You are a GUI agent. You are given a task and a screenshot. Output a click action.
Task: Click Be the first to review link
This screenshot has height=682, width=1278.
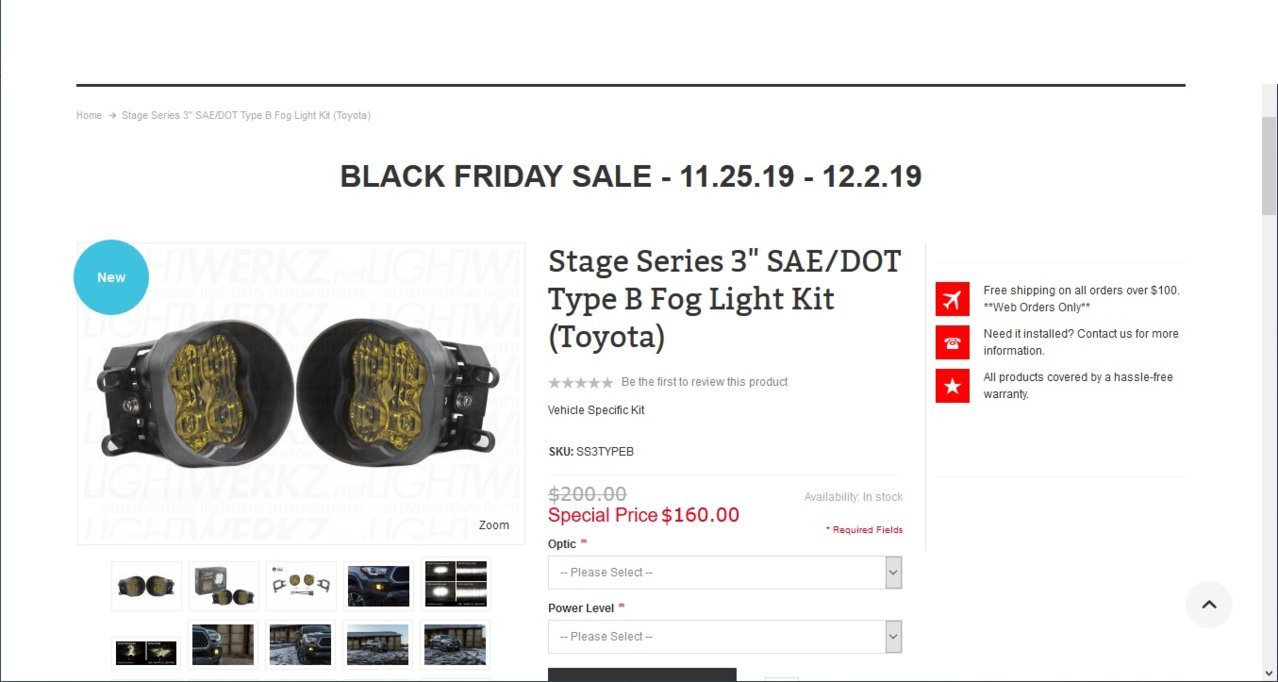point(704,382)
